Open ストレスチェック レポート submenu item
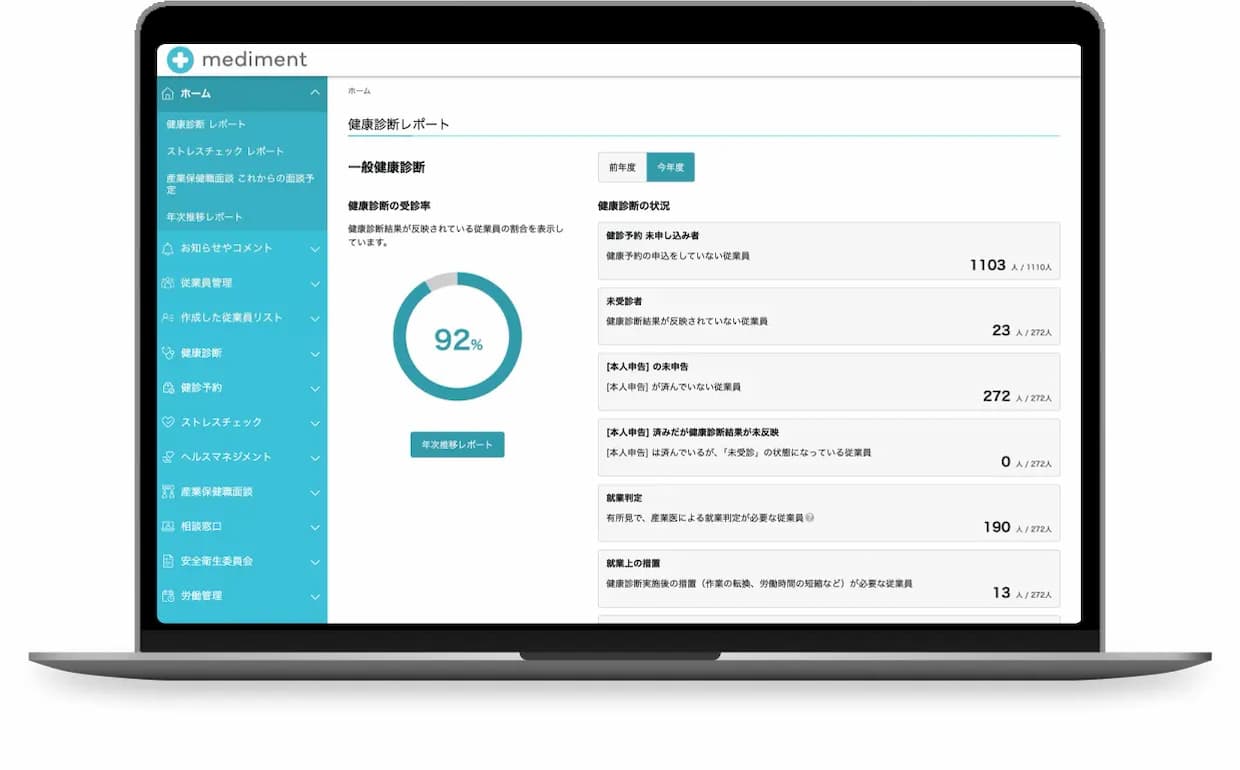This screenshot has width=1240, height=770. tap(225, 151)
